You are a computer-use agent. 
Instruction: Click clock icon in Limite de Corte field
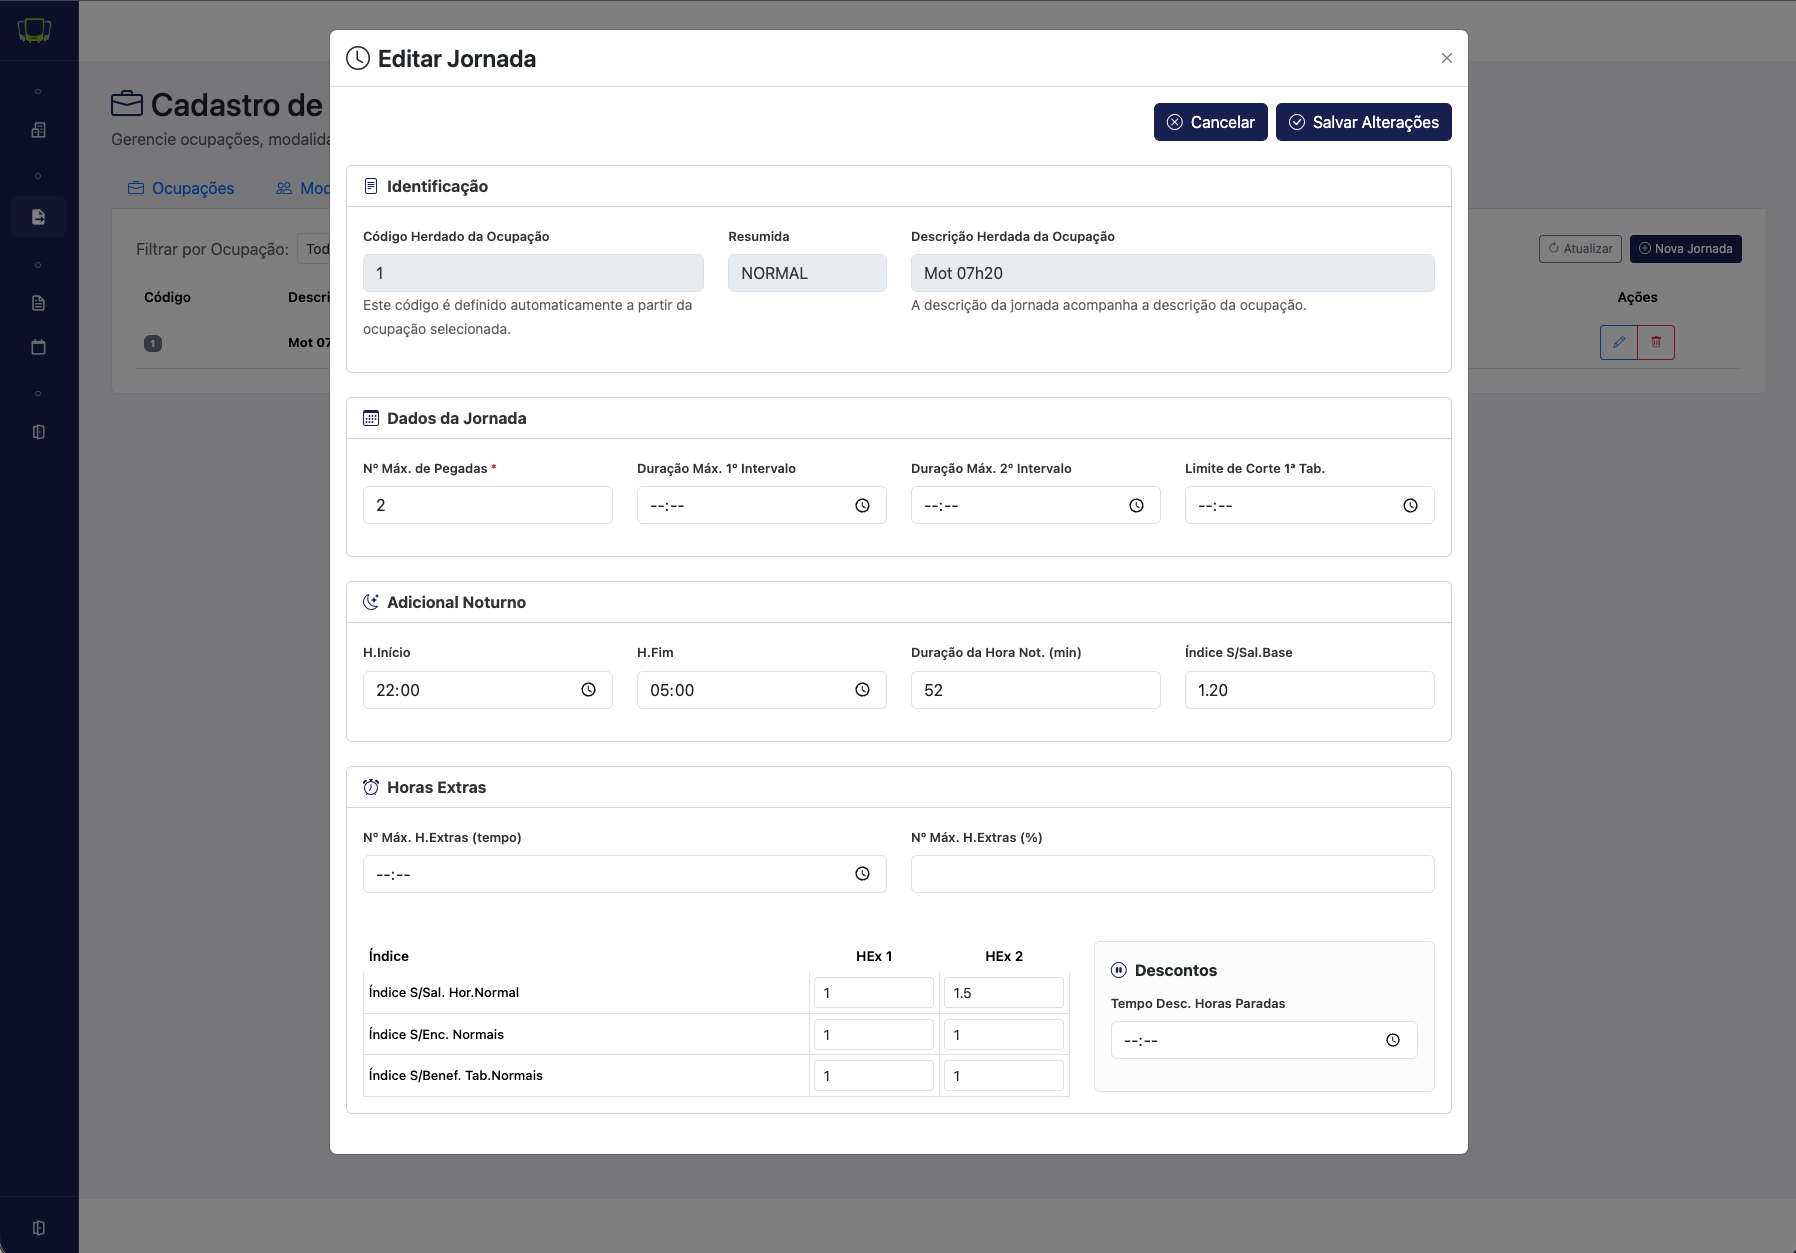pos(1410,506)
